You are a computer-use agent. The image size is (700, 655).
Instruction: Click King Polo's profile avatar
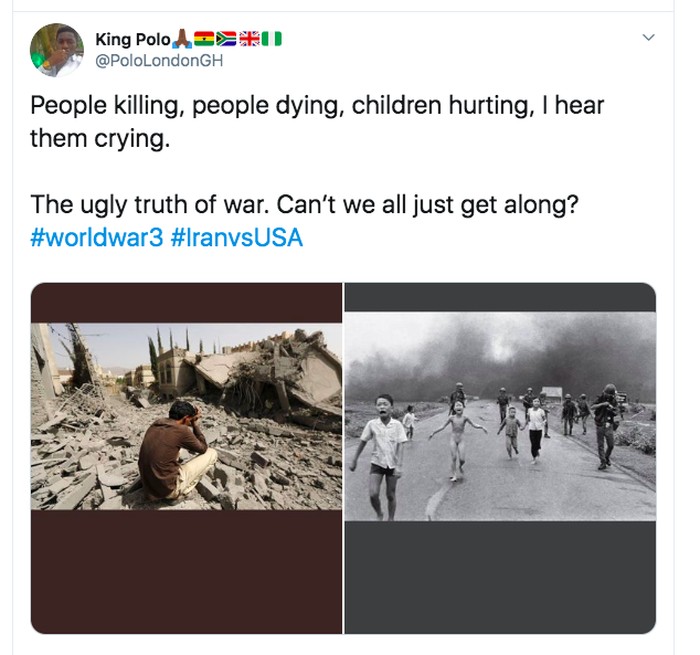tap(56, 49)
